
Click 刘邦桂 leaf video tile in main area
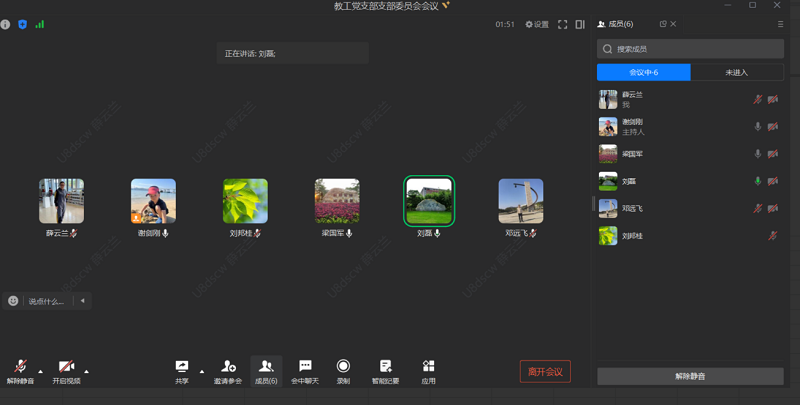(245, 201)
